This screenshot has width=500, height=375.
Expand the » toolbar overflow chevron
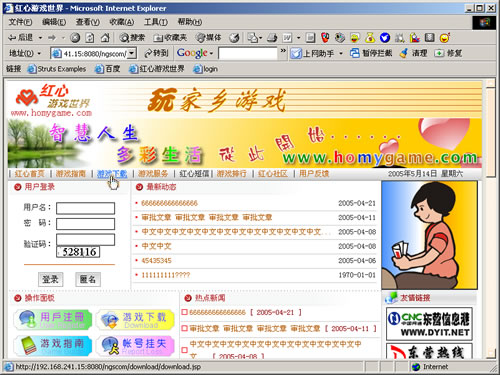(x=283, y=51)
